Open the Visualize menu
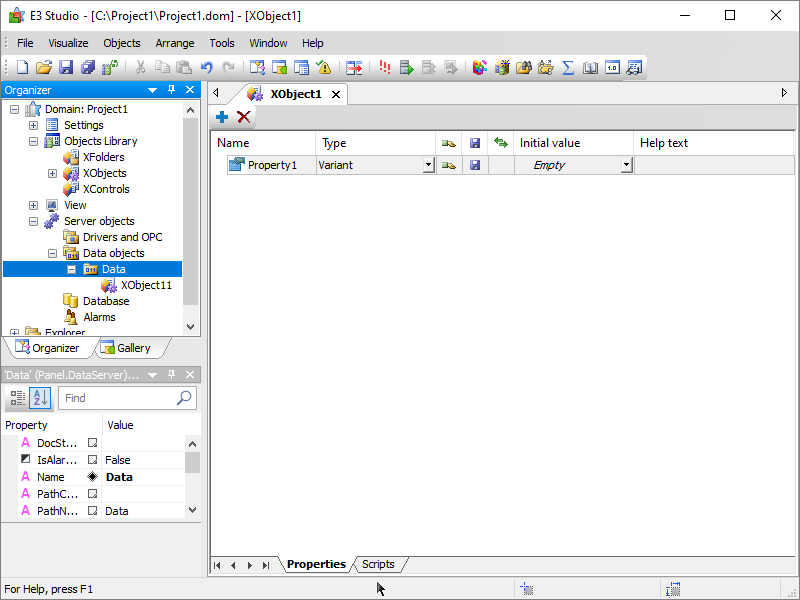 click(x=68, y=43)
